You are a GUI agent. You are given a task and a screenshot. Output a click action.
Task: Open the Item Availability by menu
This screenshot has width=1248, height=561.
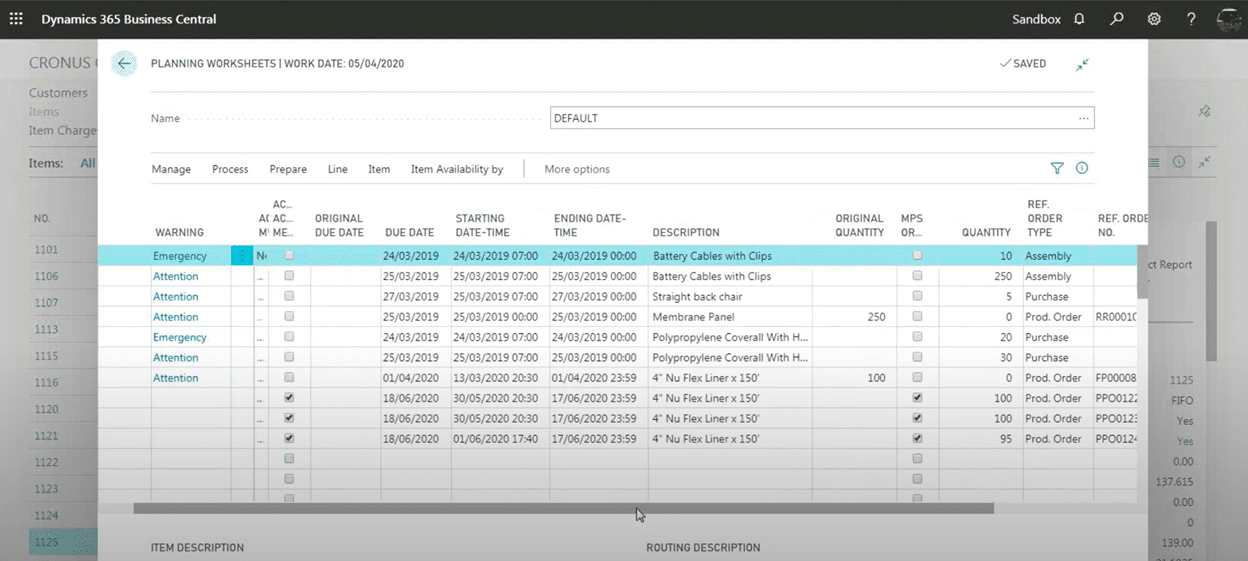[x=457, y=169]
